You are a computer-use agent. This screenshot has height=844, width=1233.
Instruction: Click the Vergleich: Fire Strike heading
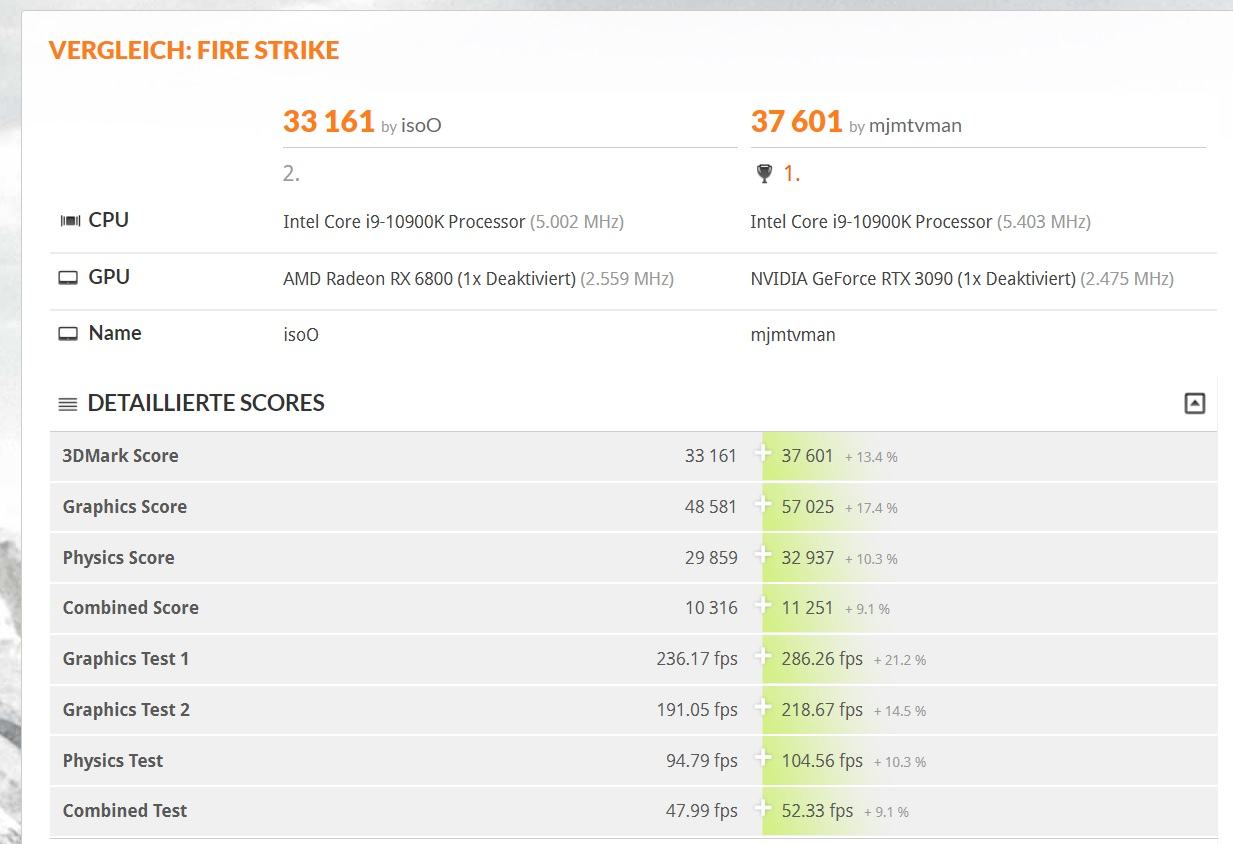[x=194, y=50]
